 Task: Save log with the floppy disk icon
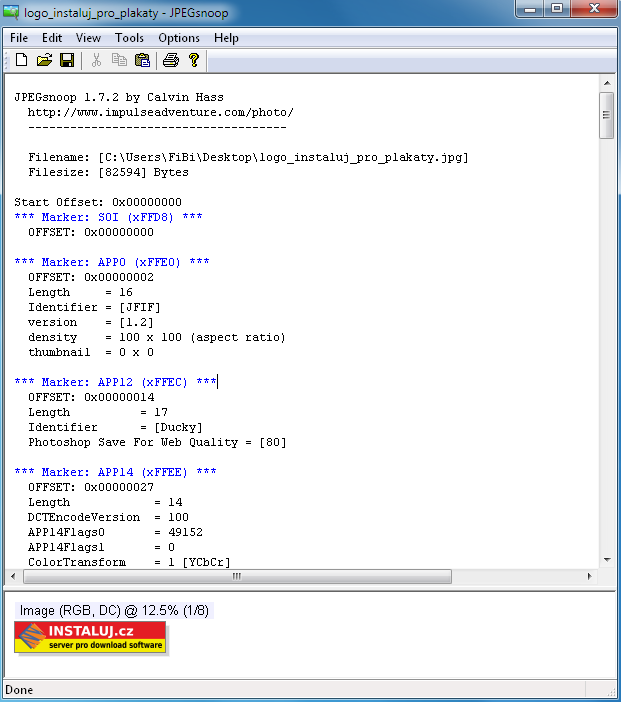point(67,60)
